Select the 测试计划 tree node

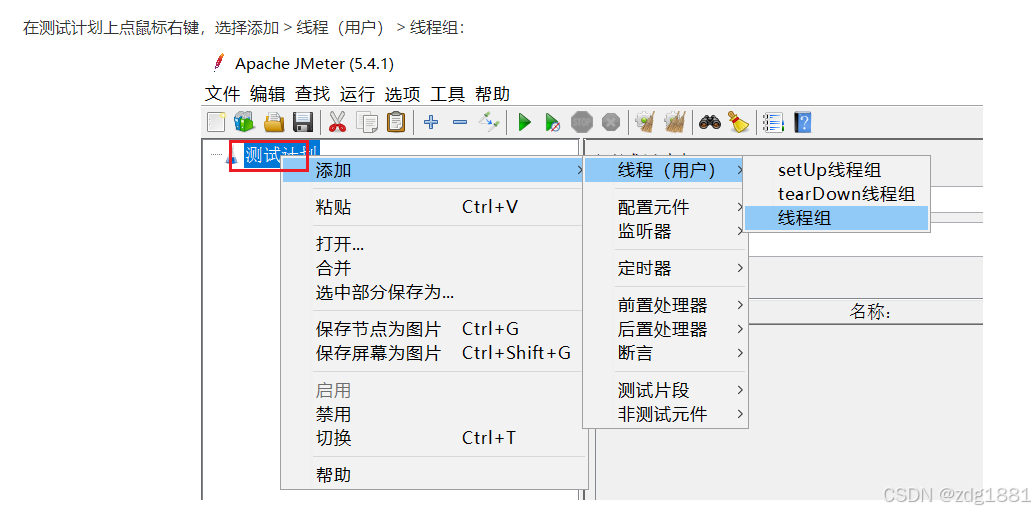click(281, 154)
